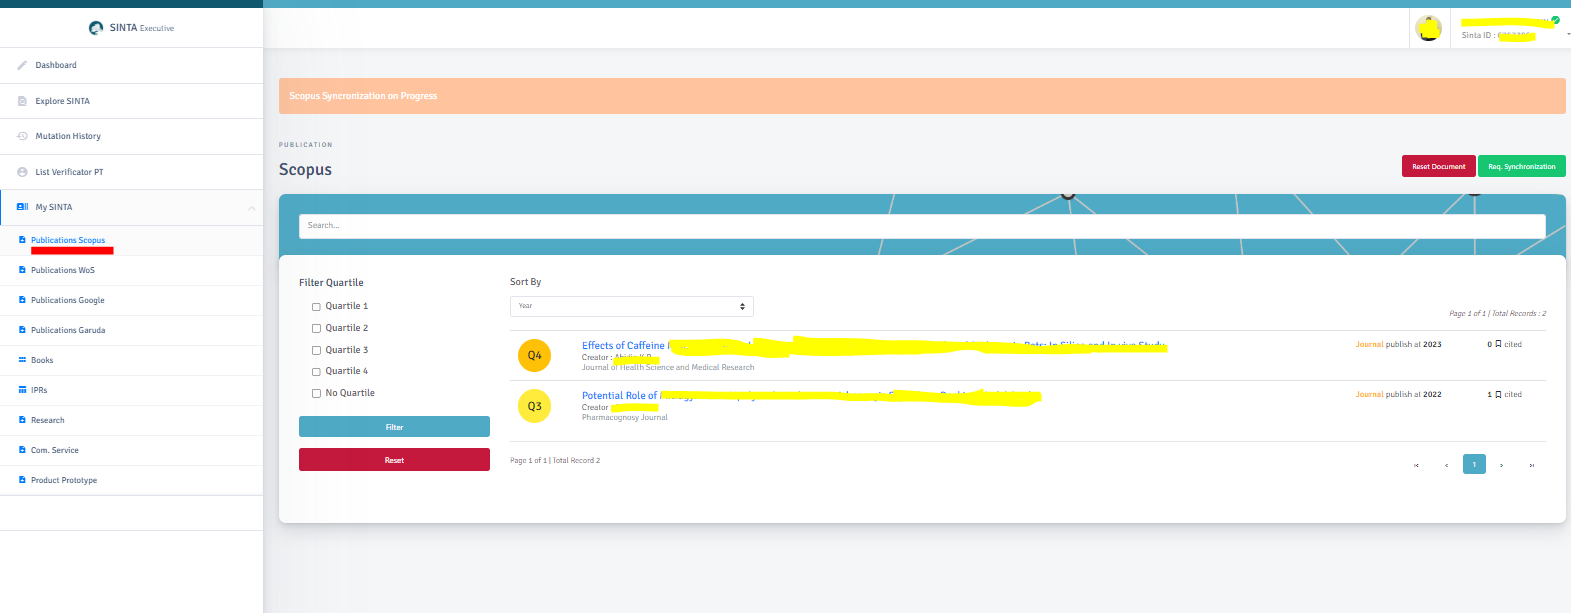Click the Search input field

tap(922, 226)
